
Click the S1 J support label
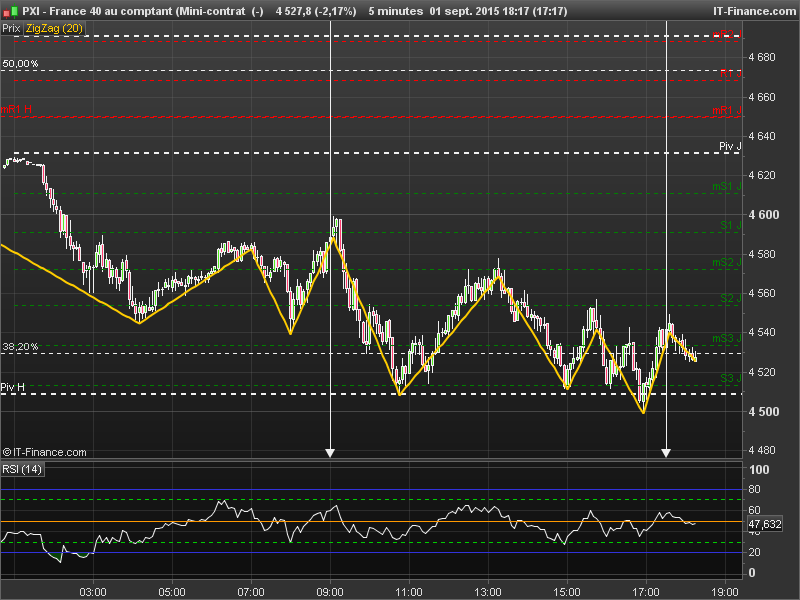pos(731,226)
